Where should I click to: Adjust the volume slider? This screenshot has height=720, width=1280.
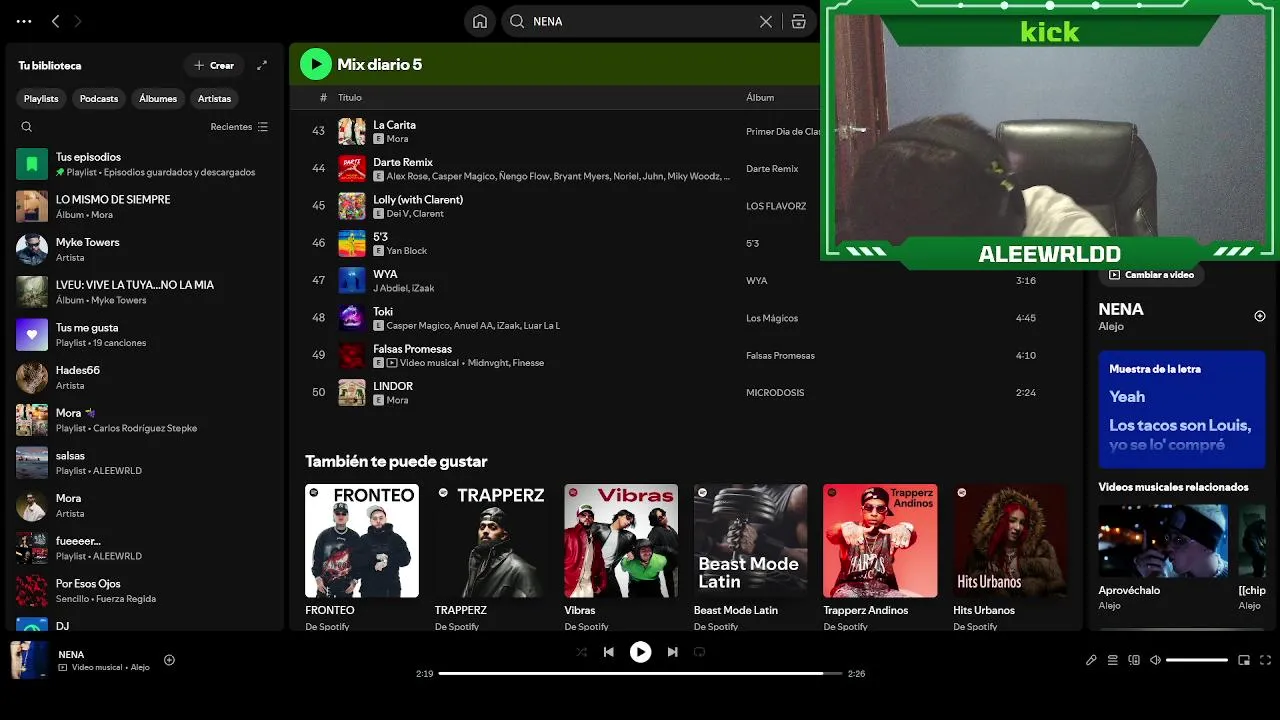coord(1197,660)
